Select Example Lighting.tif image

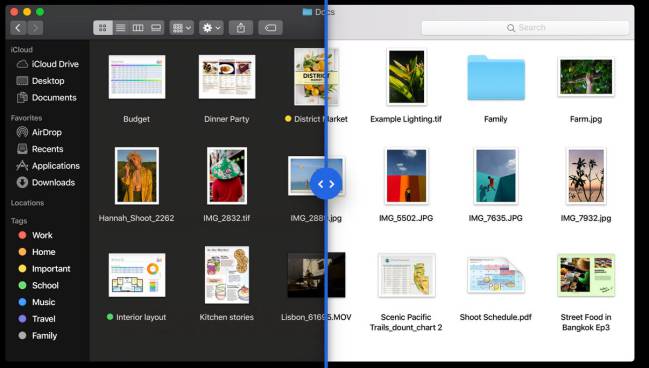pyautogui.click(x=406, y=77)
